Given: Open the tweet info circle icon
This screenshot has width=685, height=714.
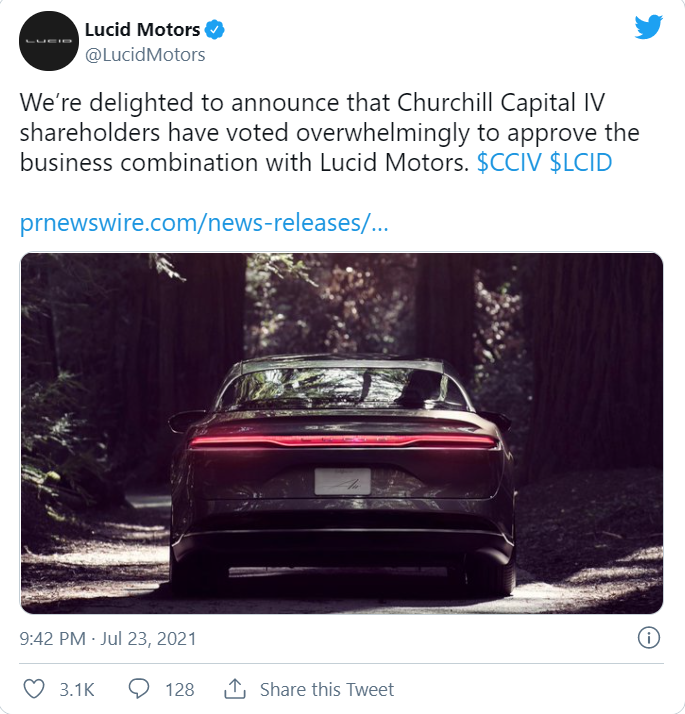Looking at the screenshot, I should pos(648,637).
